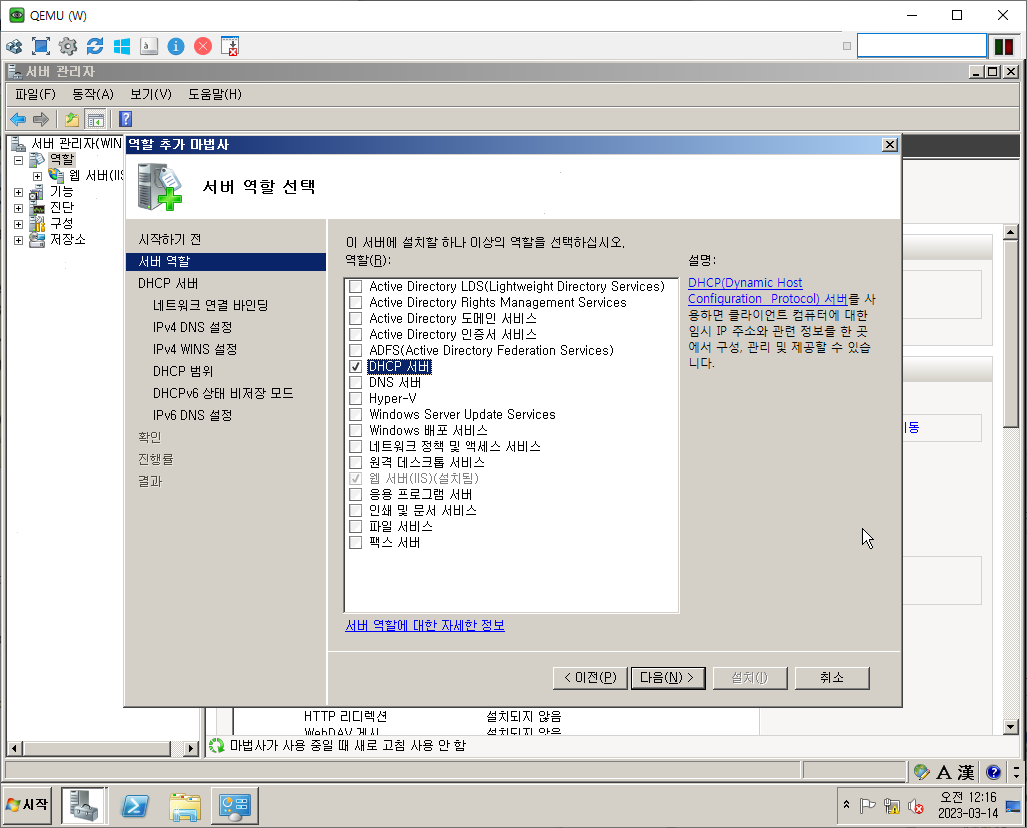Open the 파일(F) menu
This screenshot has width=1027, height=828.
(x=35, y=94)
